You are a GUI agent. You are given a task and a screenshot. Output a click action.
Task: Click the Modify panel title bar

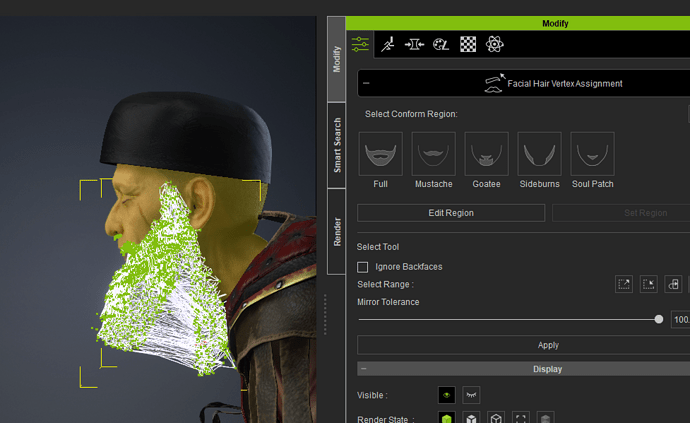(x=518, y=23)
